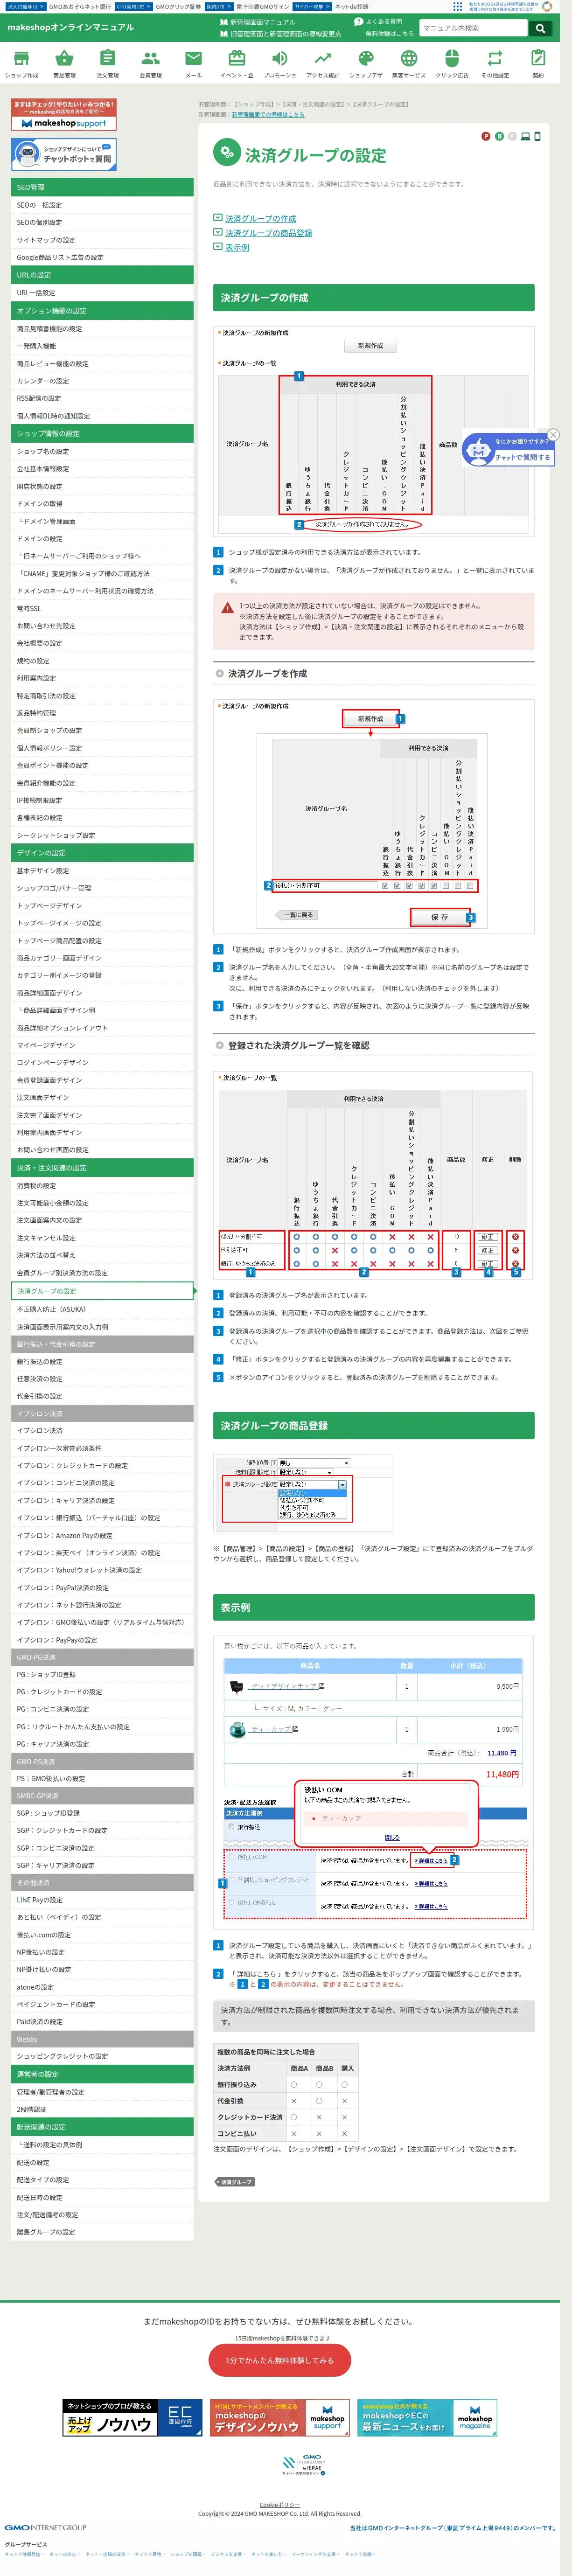The width and height of the screenshot is (572, 2576).
Task: Click the PC laptop device icon
Action: click(525, 136)
